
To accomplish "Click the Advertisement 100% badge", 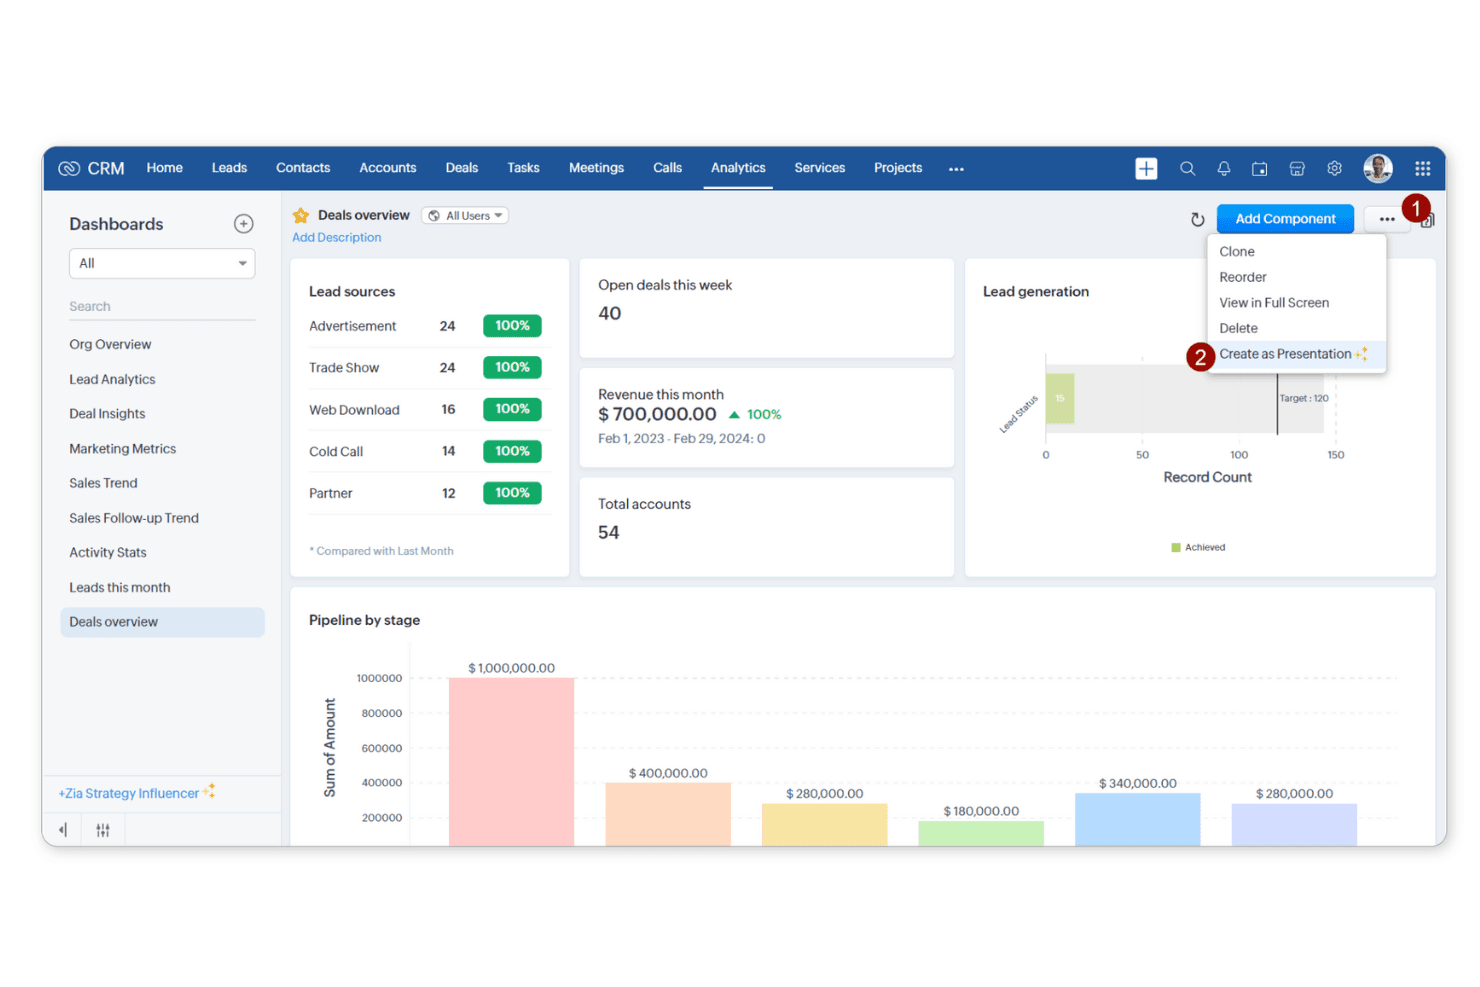I will [512, 326].
